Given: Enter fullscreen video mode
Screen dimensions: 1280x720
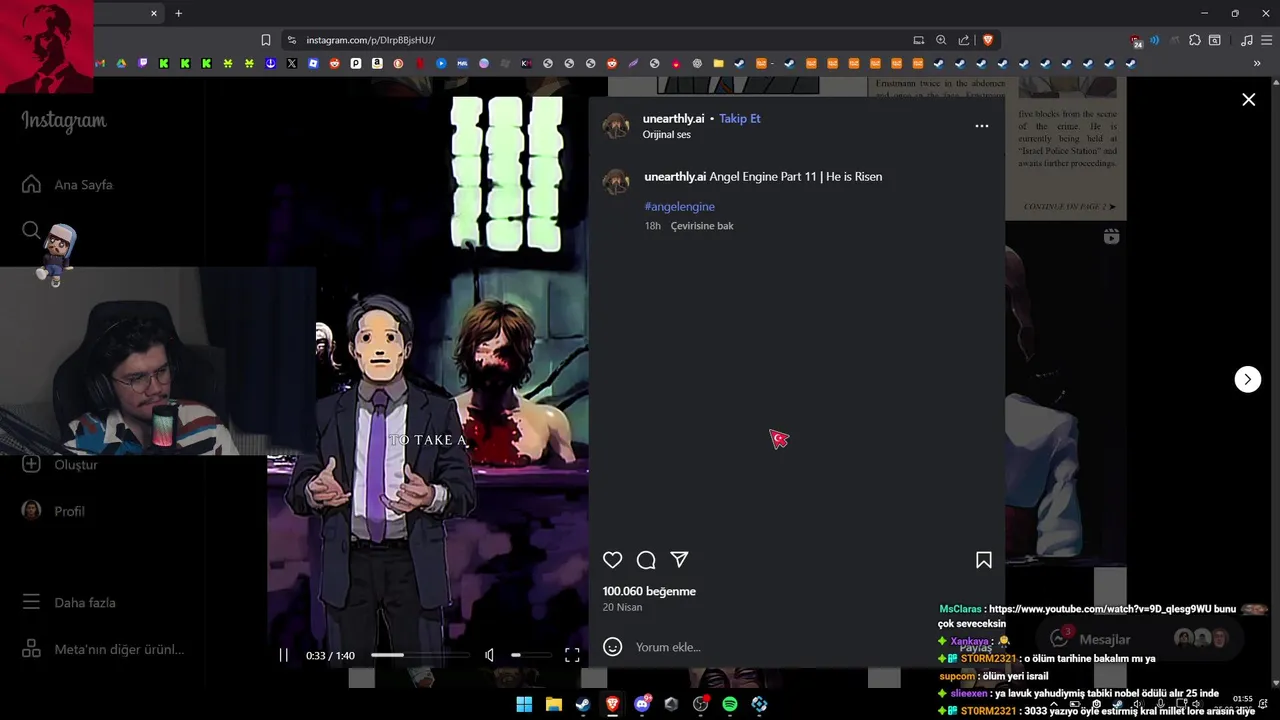Looking at the screenshot, I should tap(572, 655).
